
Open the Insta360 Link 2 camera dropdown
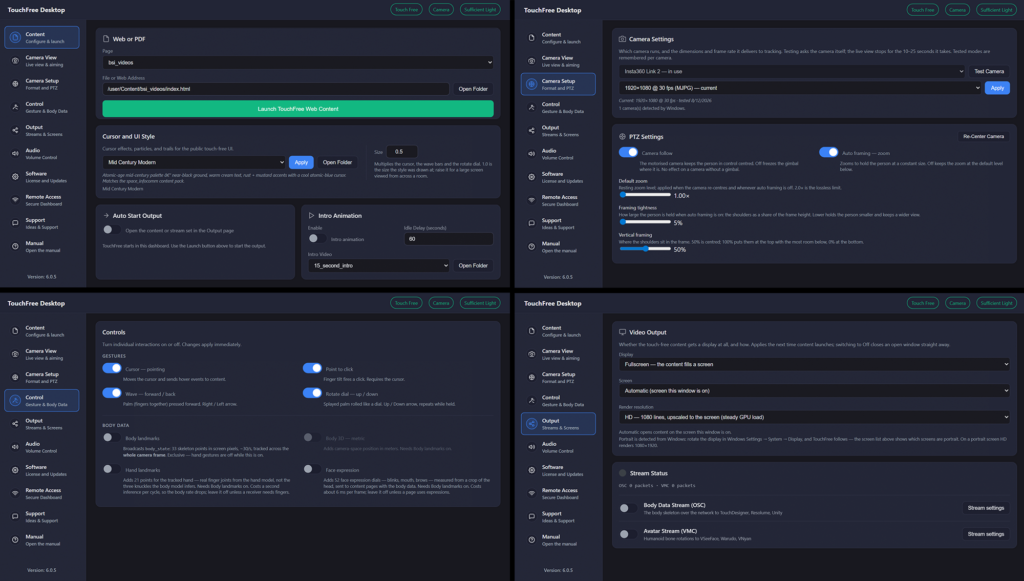tap(792, 71)
